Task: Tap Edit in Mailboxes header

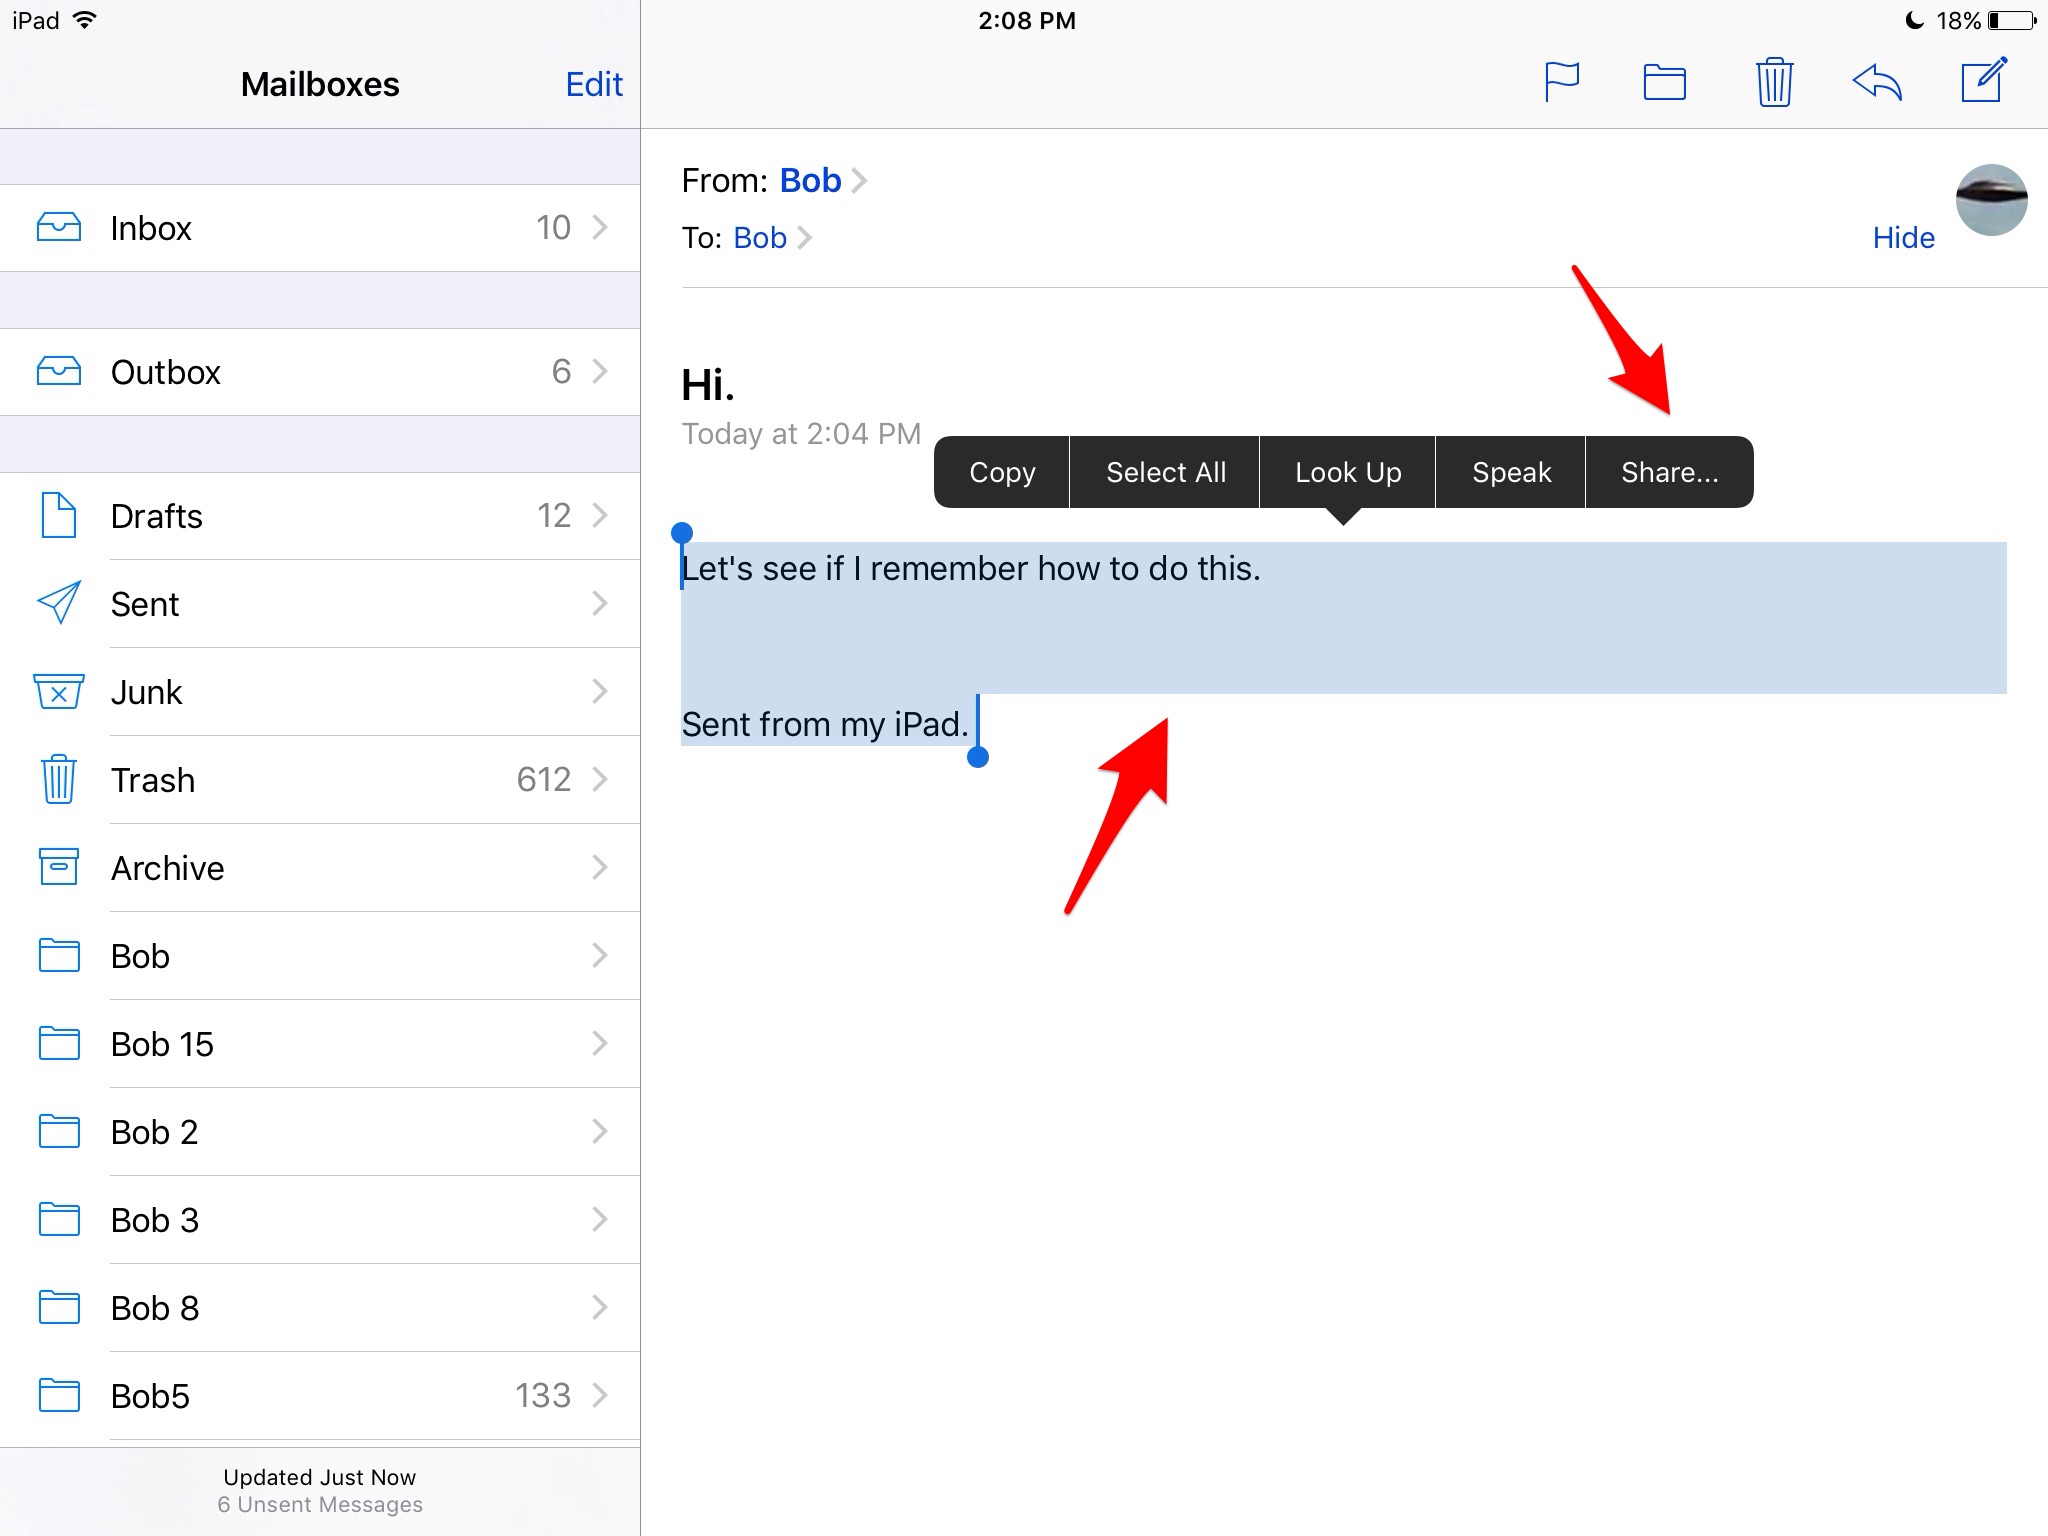Action: [x=594, y=84]
